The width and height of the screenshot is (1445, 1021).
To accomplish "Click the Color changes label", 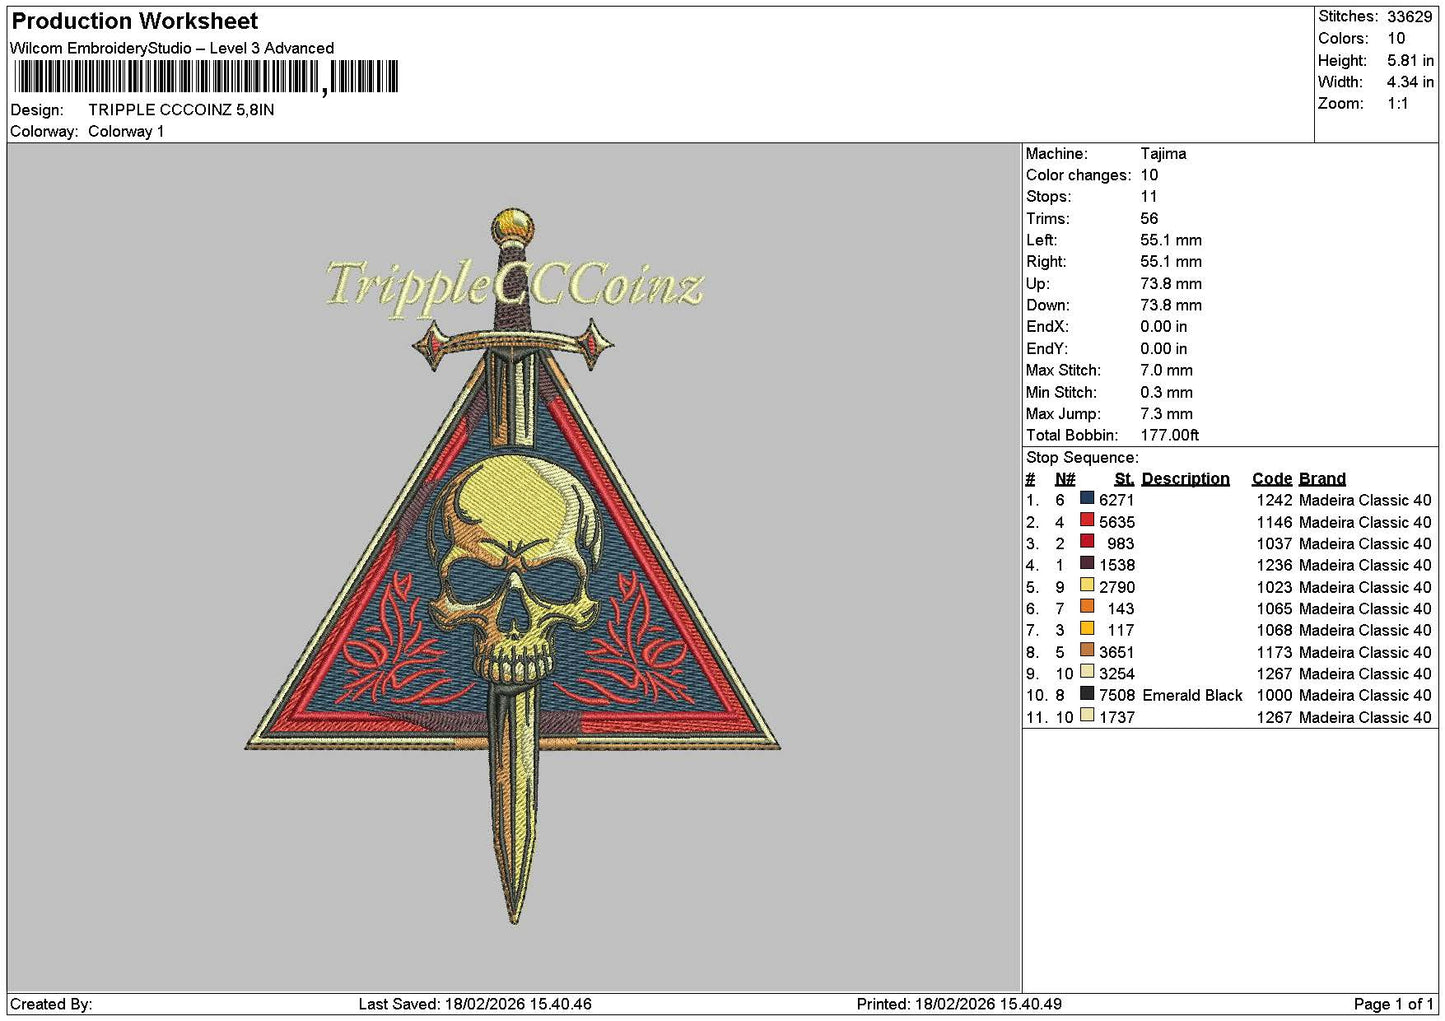I will click(1078, 175).
